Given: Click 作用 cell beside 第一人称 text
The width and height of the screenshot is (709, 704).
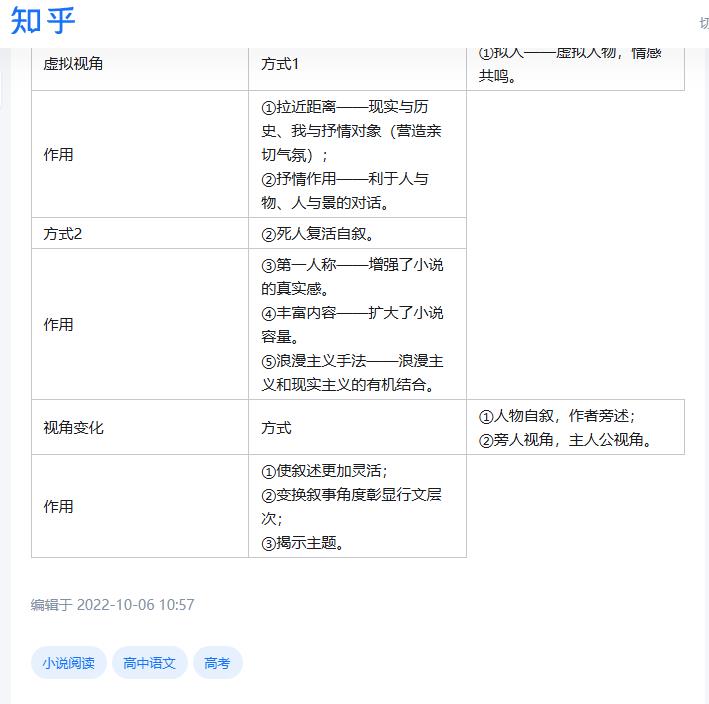Looking at the screenshot, I should [x=140, y=324].
